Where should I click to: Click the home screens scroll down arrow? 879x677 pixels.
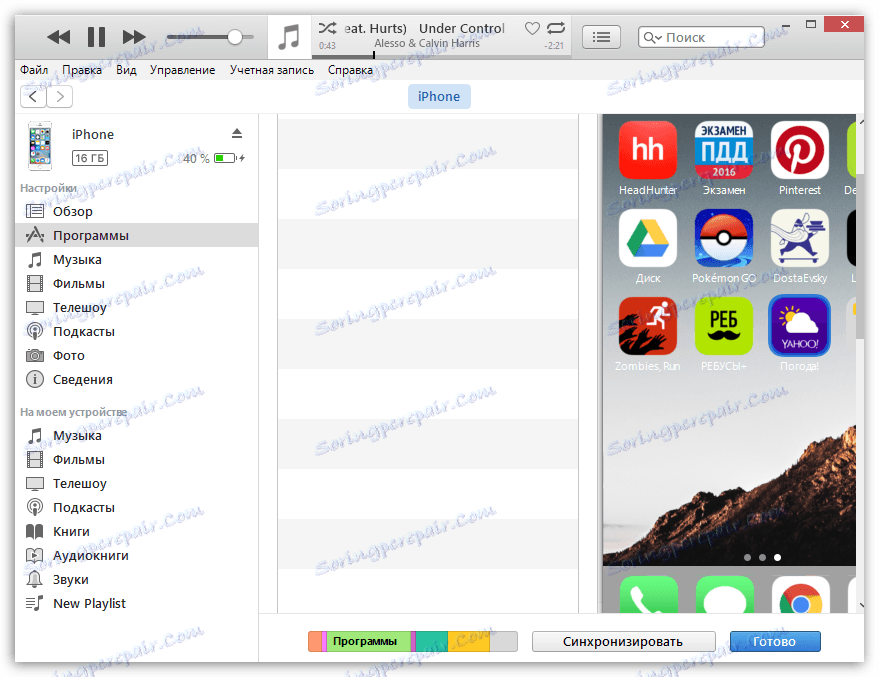tap(861, 605)
